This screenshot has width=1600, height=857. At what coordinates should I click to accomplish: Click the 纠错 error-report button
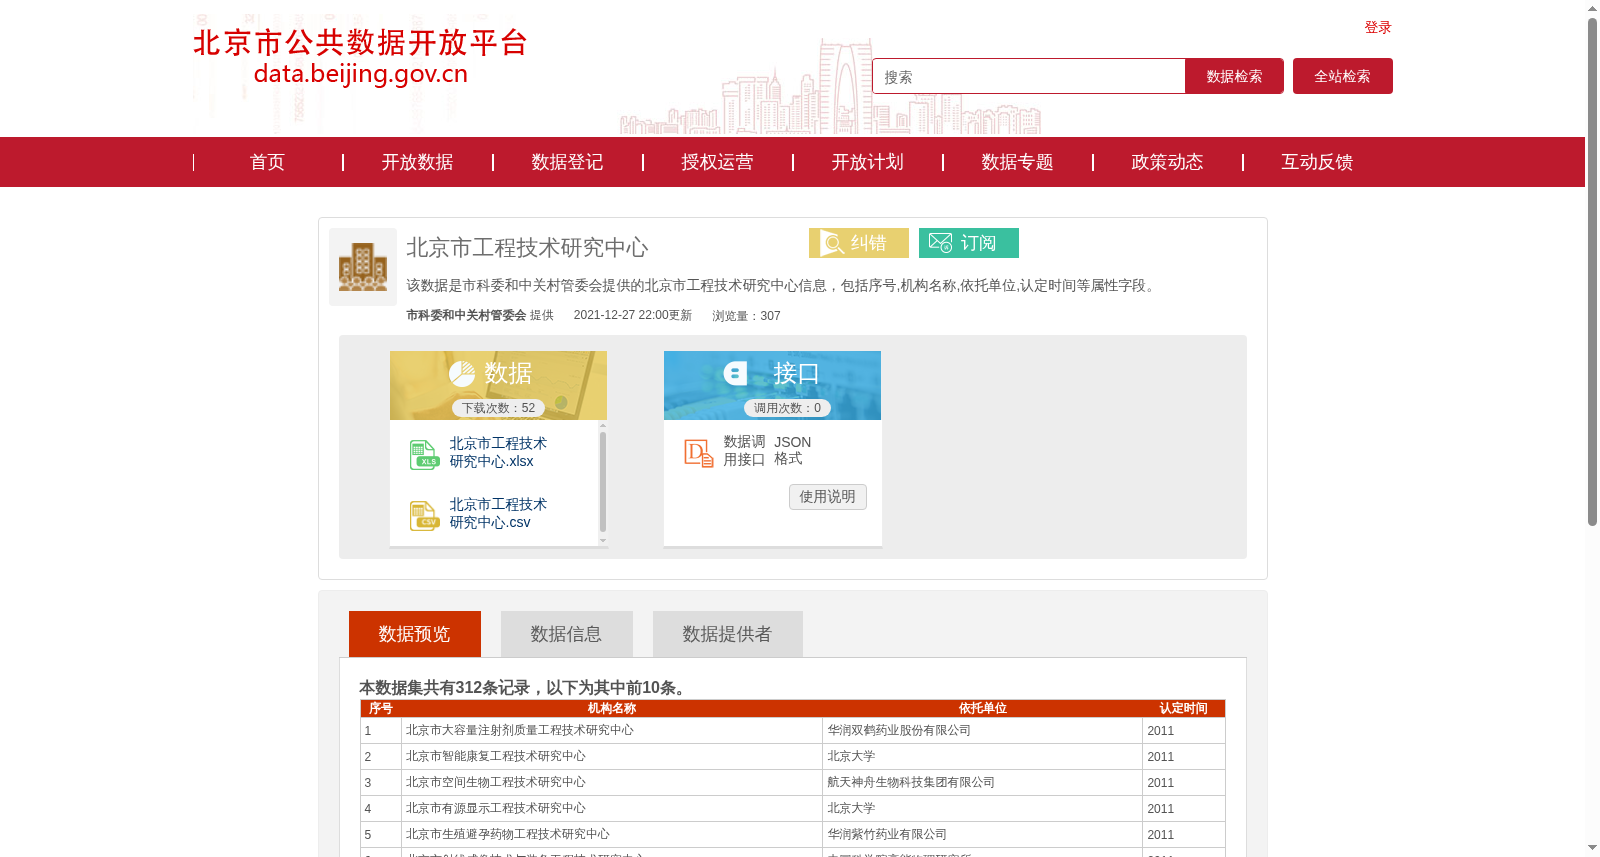(x=859, y=243)
